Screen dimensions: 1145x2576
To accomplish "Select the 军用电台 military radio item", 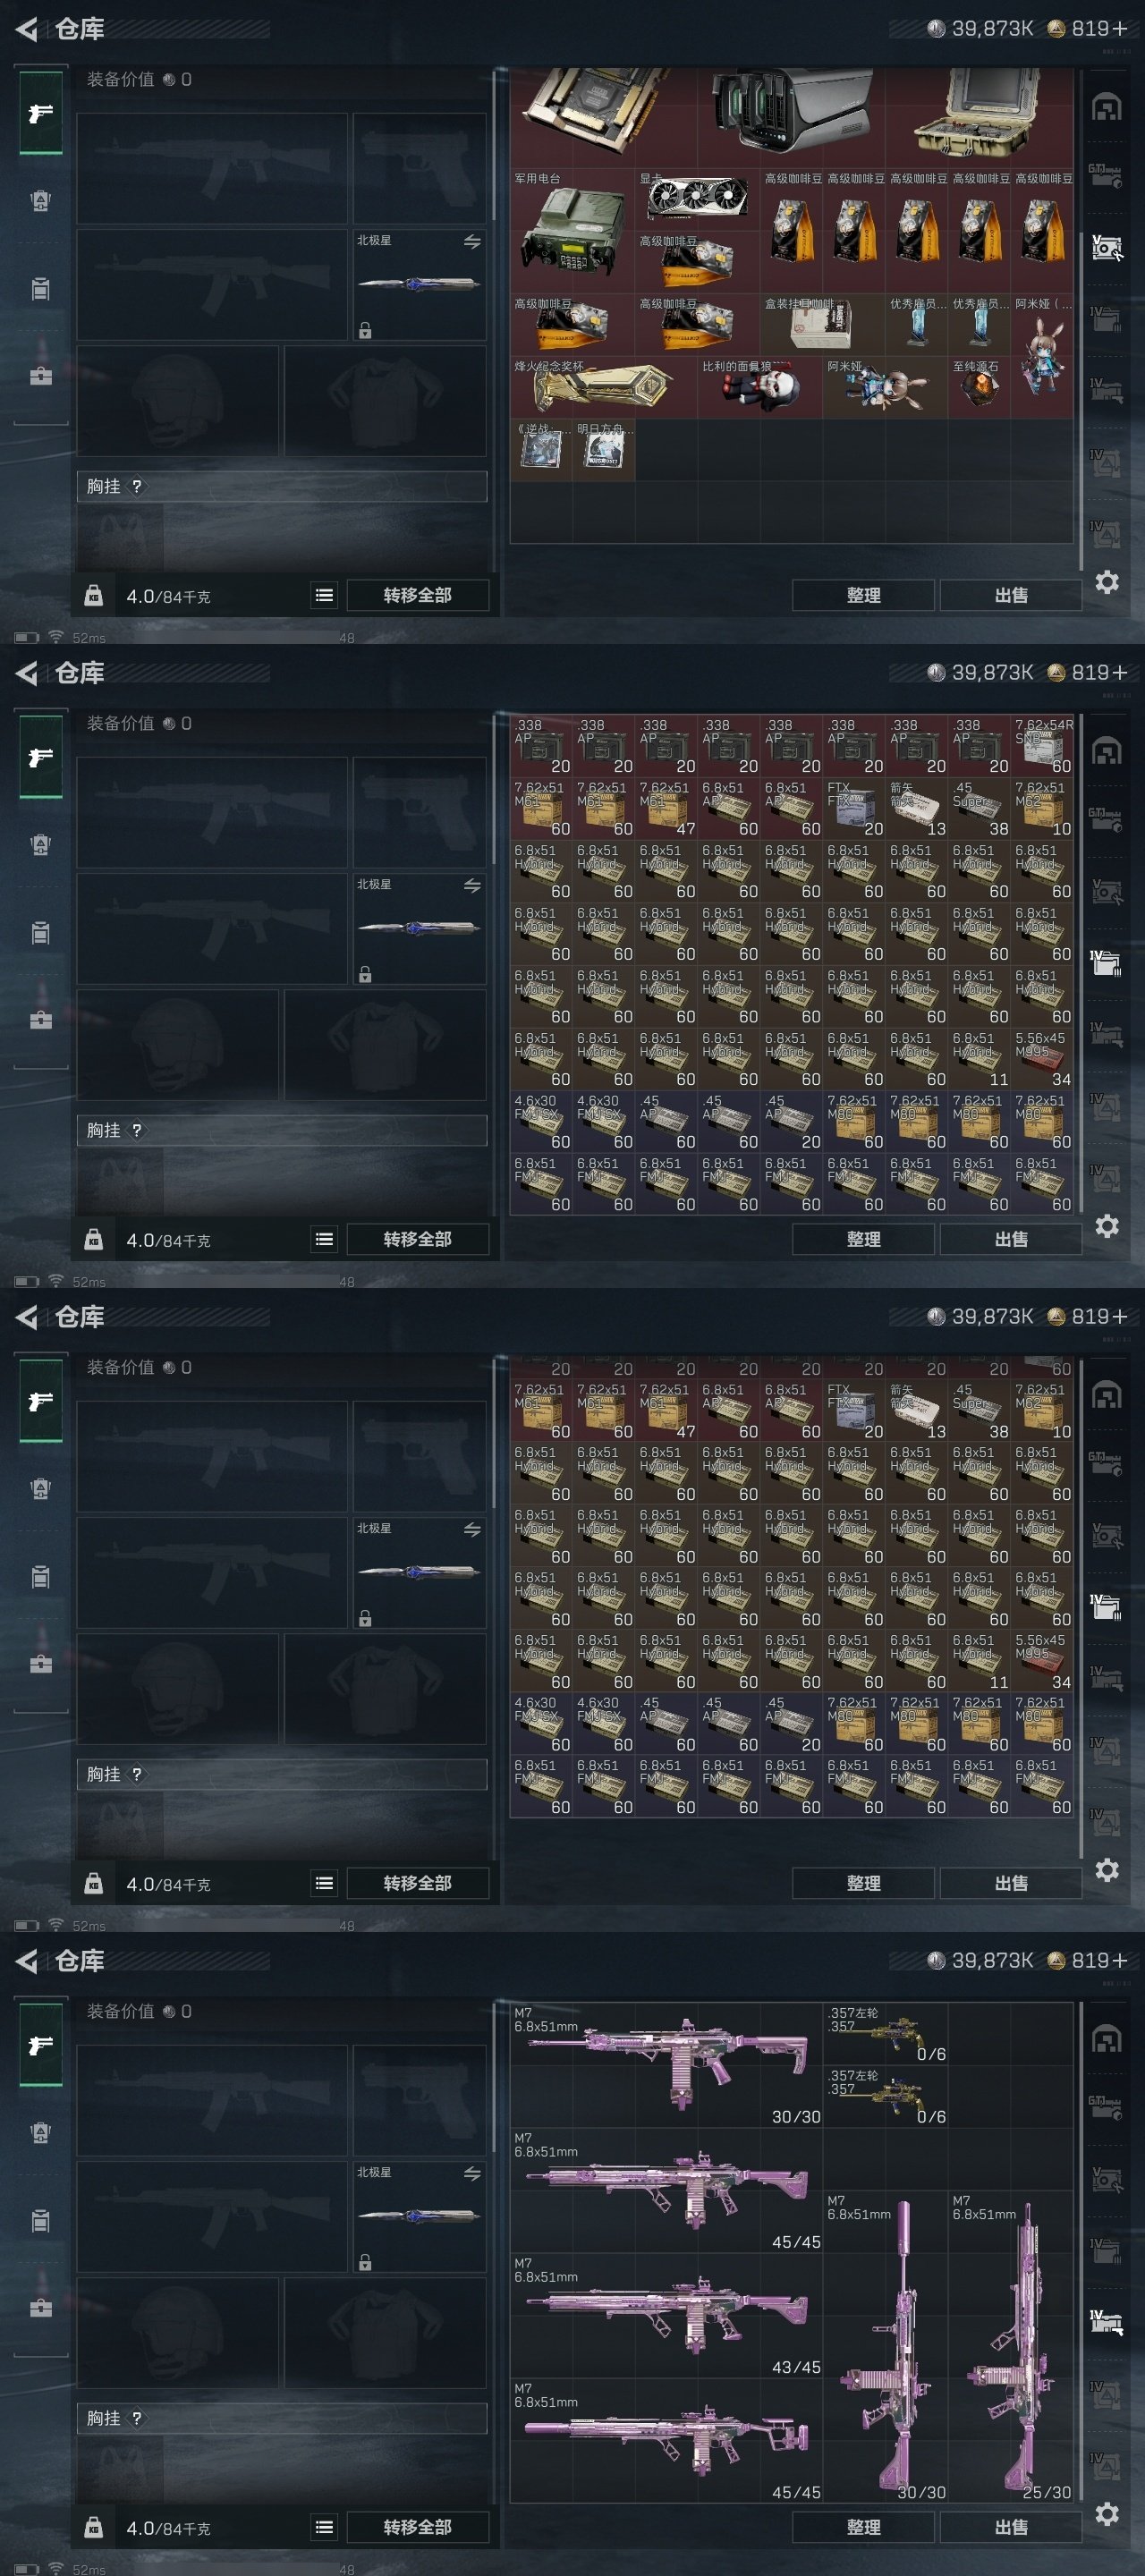I will pyautogui.click(x=572, y=231).
